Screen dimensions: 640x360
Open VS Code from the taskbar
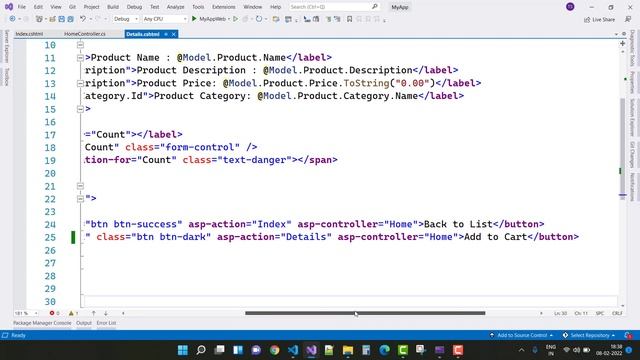pyautogui.click(x=293, y=350)
